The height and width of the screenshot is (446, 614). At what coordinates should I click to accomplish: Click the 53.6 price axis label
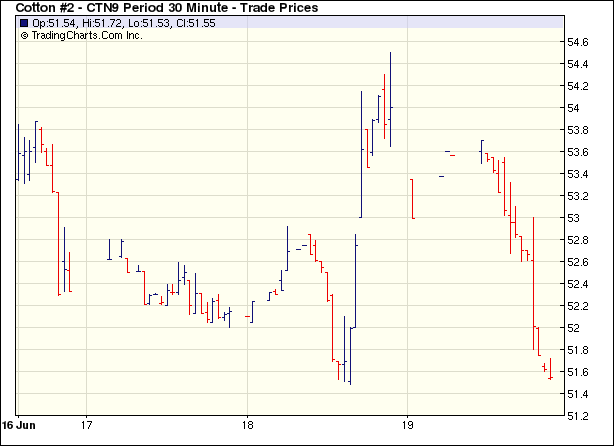(578, 153)
